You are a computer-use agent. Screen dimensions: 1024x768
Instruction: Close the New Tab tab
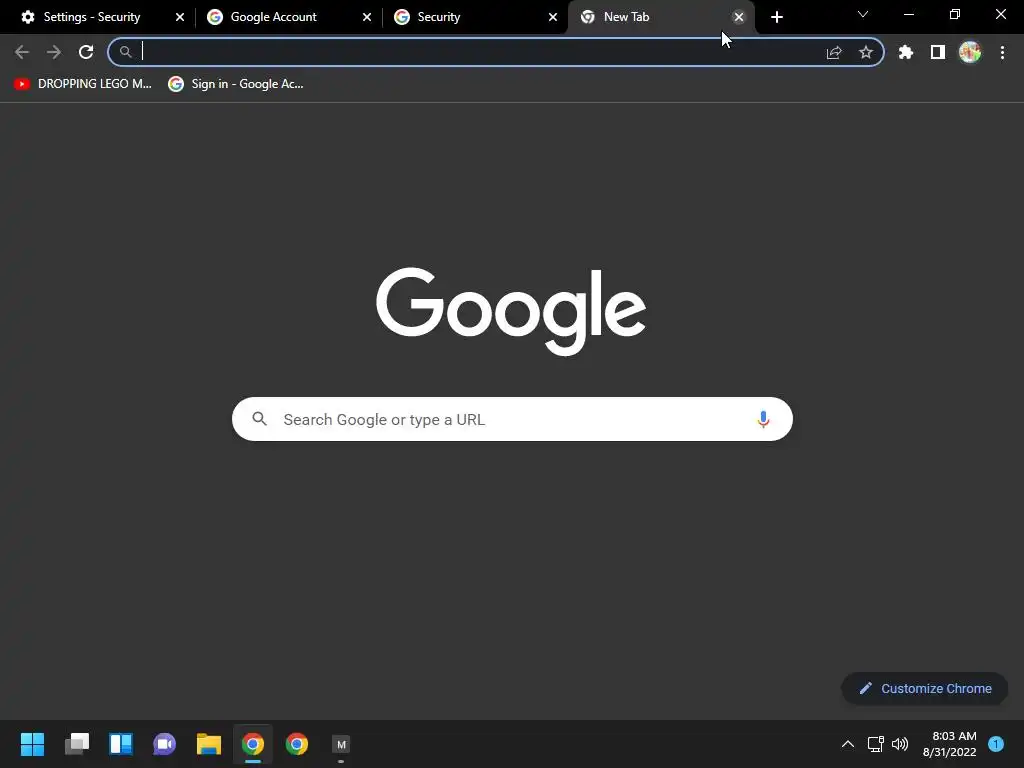(739, 17)
